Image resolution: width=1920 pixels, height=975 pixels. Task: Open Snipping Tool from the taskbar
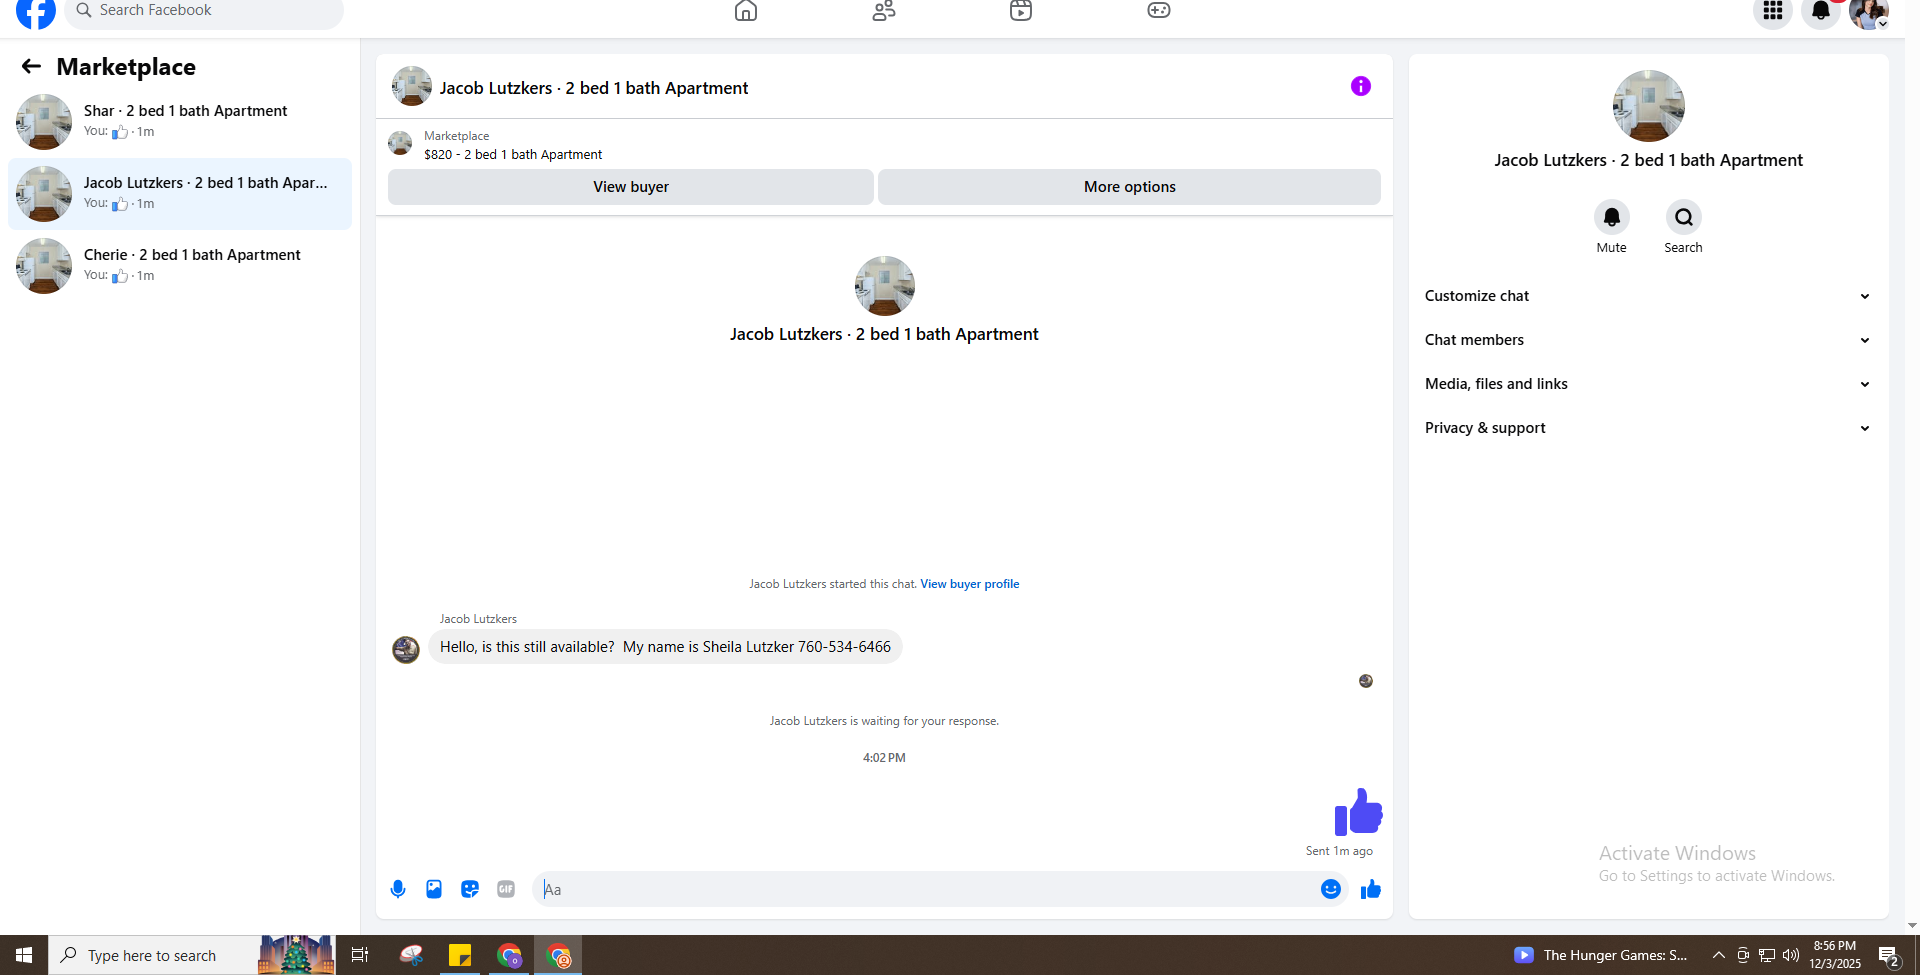[x=411, y=955]
